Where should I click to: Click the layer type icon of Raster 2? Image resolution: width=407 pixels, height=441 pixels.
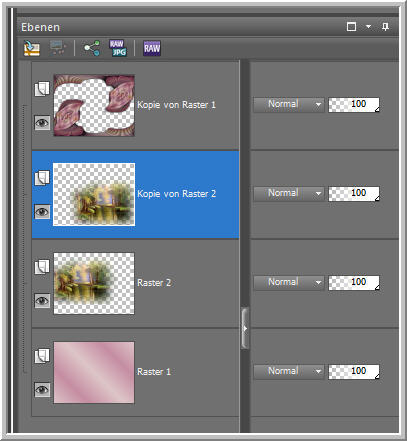click(42, 267)
